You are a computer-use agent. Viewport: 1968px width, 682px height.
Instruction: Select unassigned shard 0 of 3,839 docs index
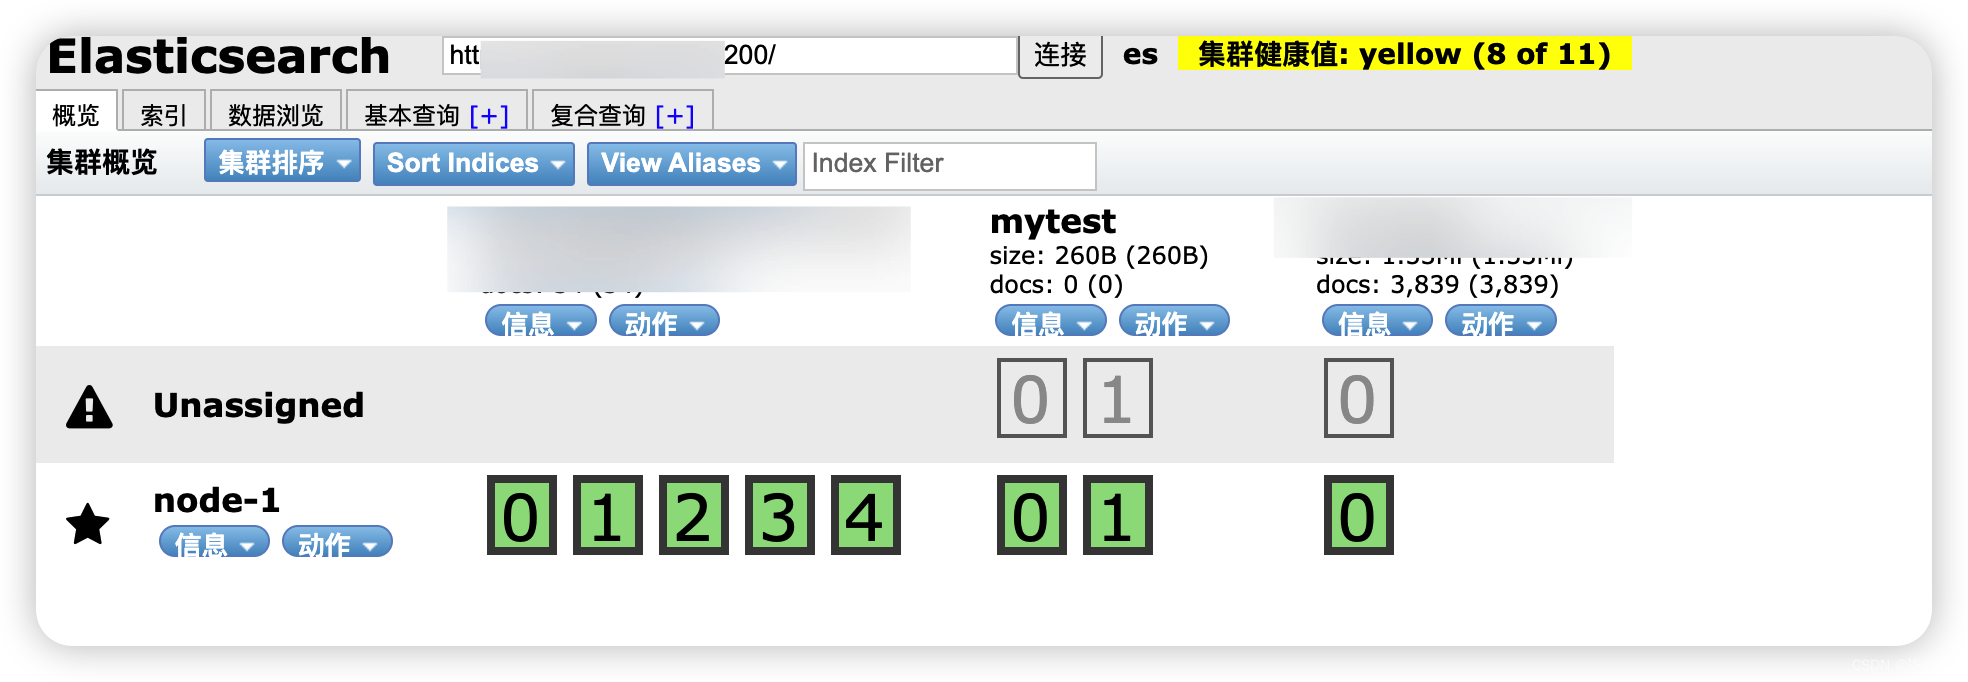[1359, 398]
